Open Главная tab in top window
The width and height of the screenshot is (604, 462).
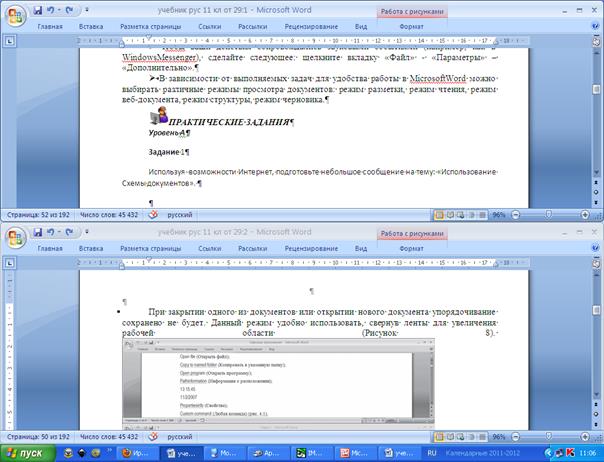50,27
